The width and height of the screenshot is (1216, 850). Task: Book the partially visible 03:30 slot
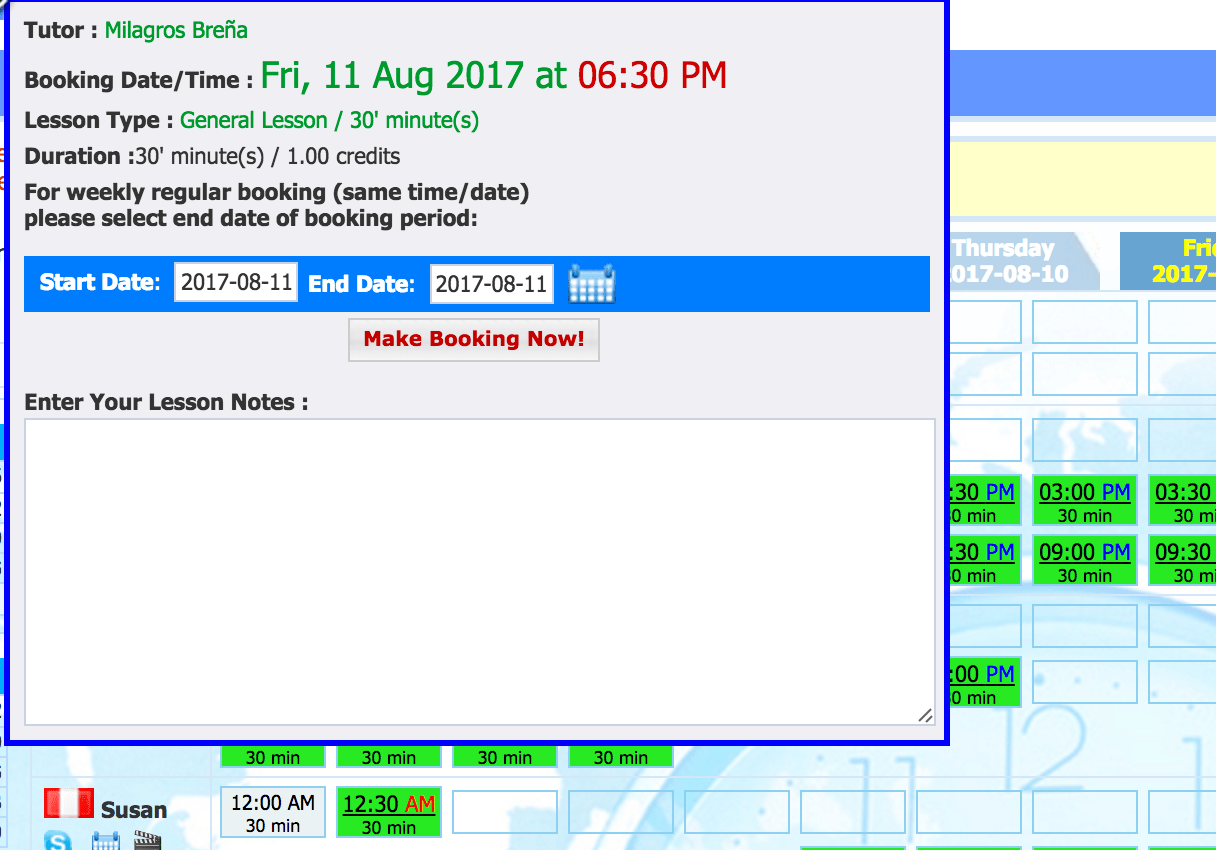[1182, 502]
